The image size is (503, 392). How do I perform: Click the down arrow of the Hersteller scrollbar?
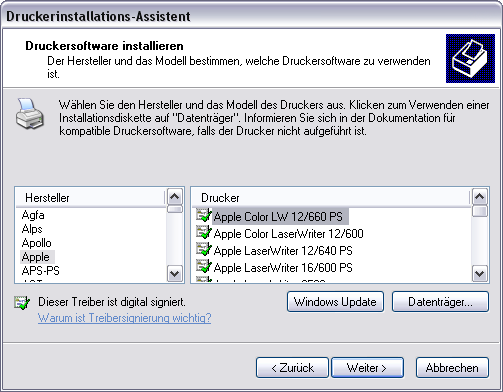pyautogui.click(x=175, y=274)
